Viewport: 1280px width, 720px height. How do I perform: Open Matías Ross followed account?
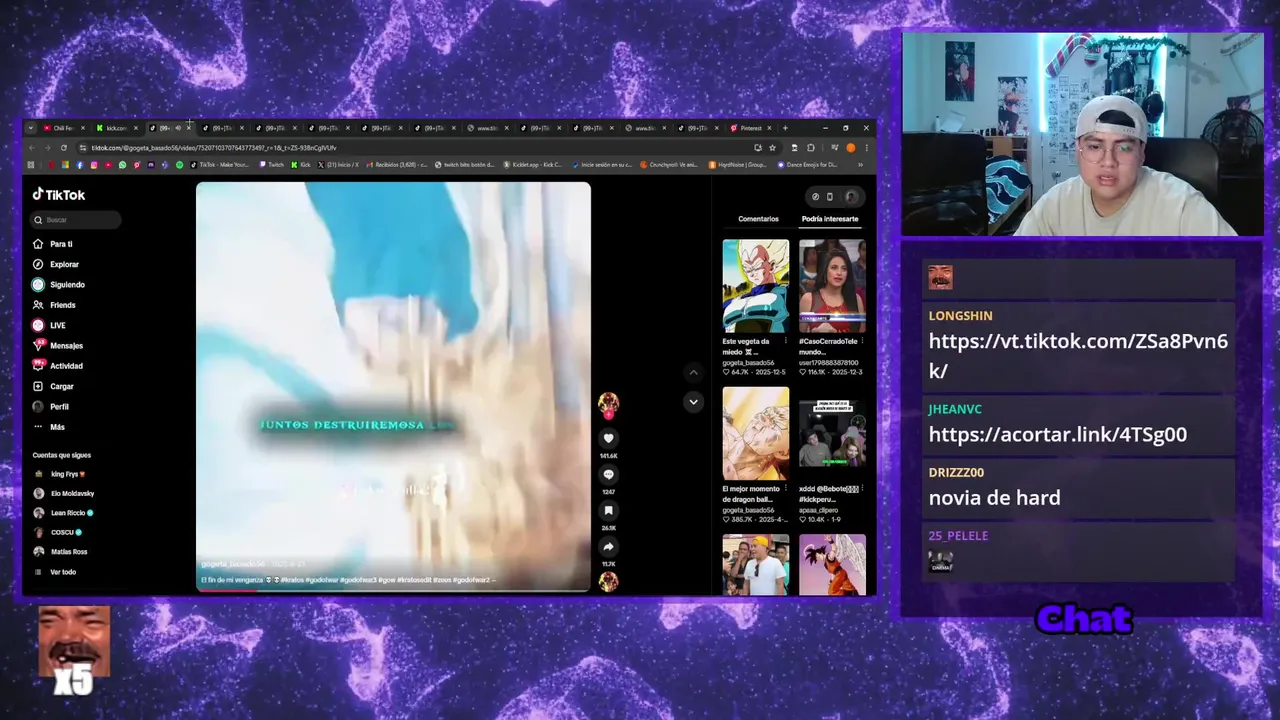coord(61,552)
